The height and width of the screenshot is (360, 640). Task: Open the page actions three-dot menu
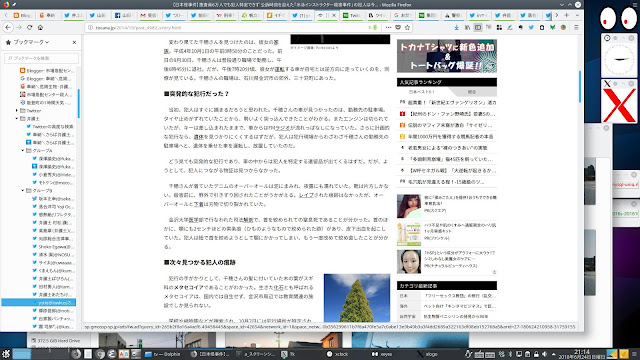pos(388,27)
